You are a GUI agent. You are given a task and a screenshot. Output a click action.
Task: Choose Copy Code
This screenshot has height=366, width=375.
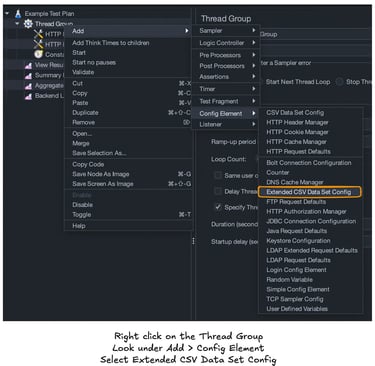click(x=128, y=164)
